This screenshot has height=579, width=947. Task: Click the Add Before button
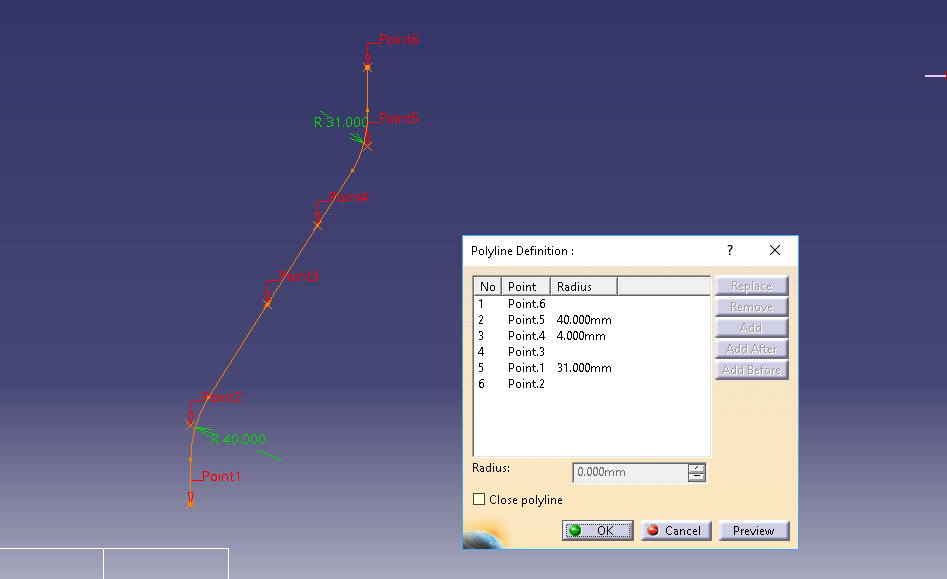[751, 370]
